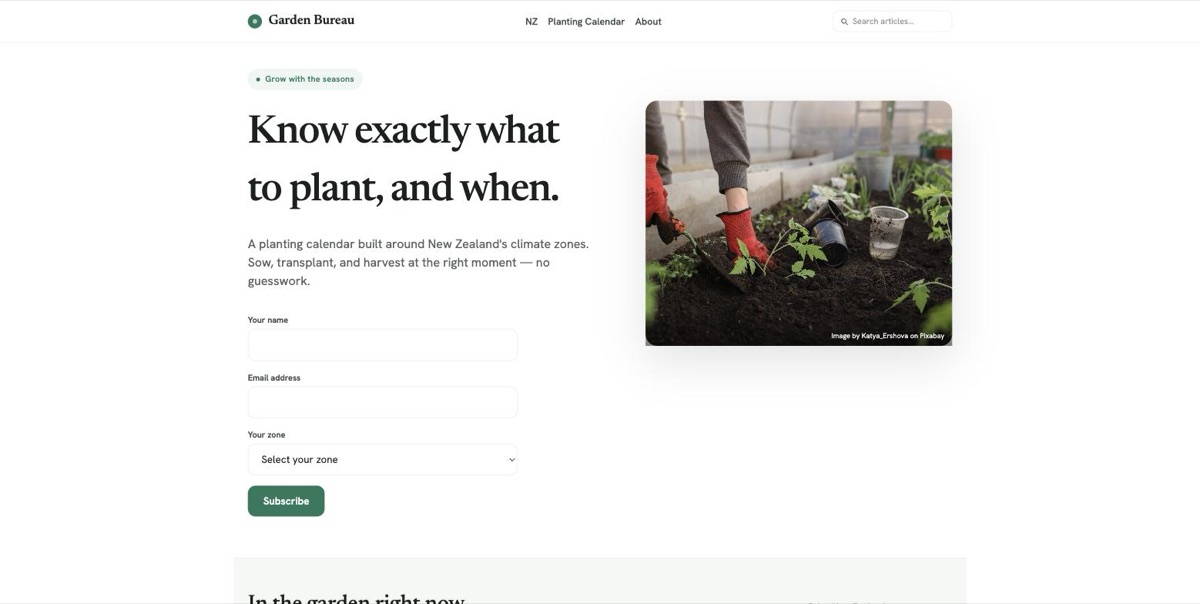Click the Subscribe button

286,501
